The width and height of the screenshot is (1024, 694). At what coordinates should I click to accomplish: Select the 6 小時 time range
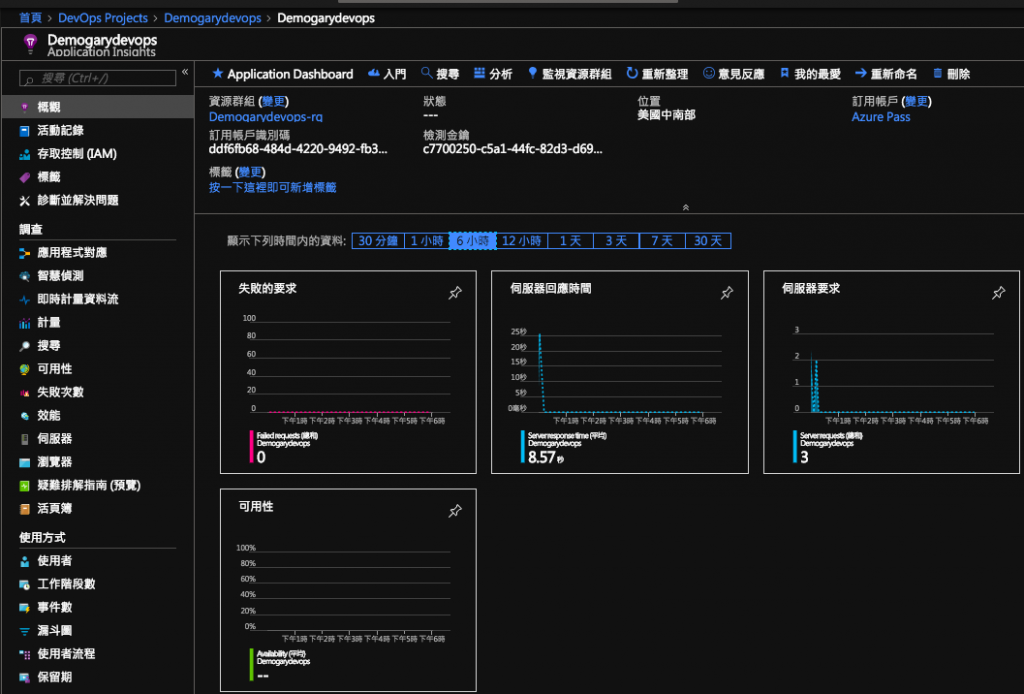(x=473, y=241)
